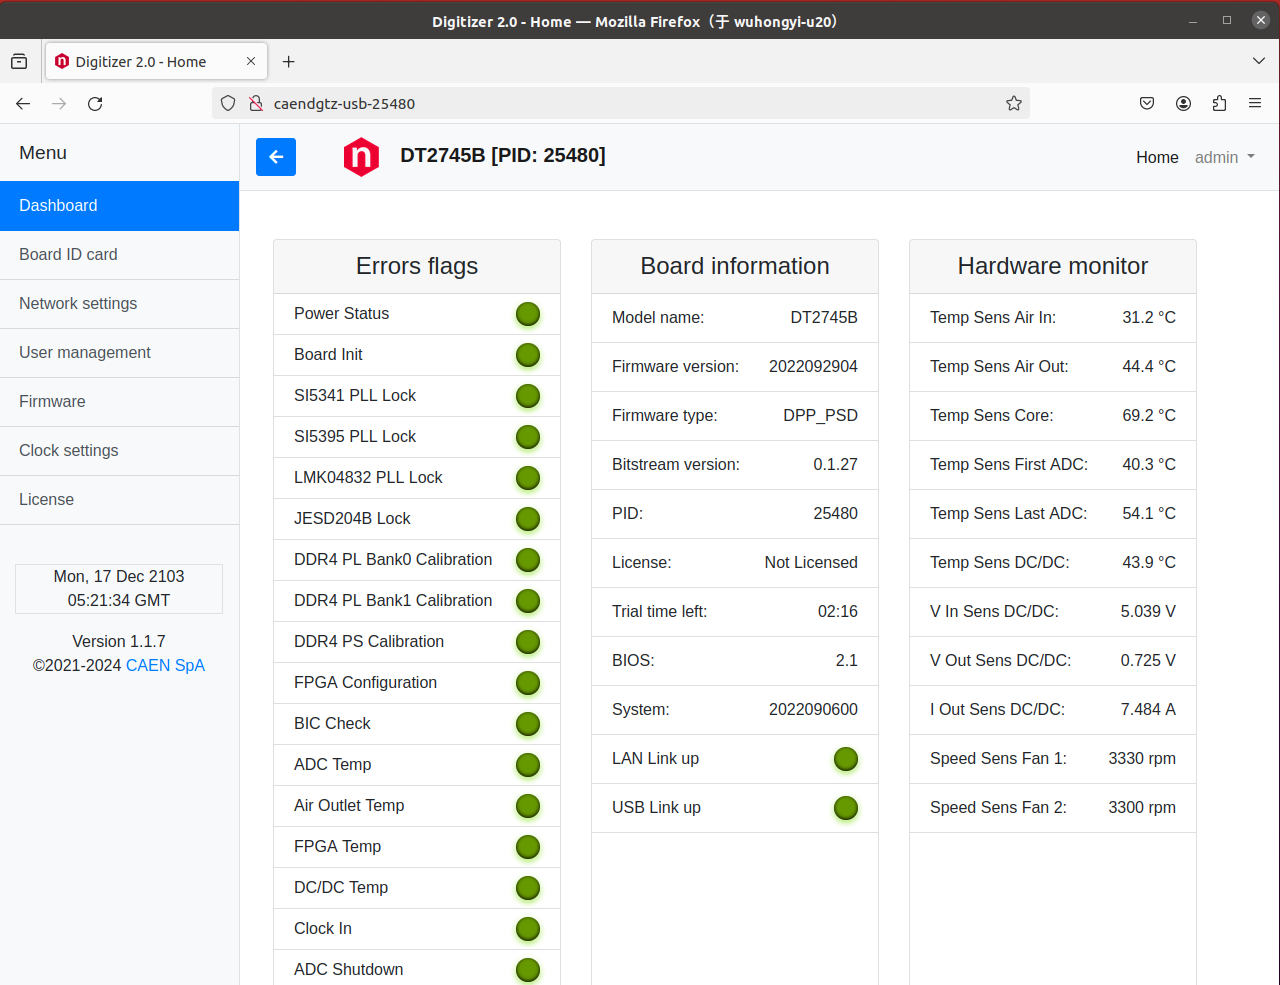Viewport: 1280px width, 985px height.
Task: Click the list all tabs chevron
Action: coord(1259,61)
